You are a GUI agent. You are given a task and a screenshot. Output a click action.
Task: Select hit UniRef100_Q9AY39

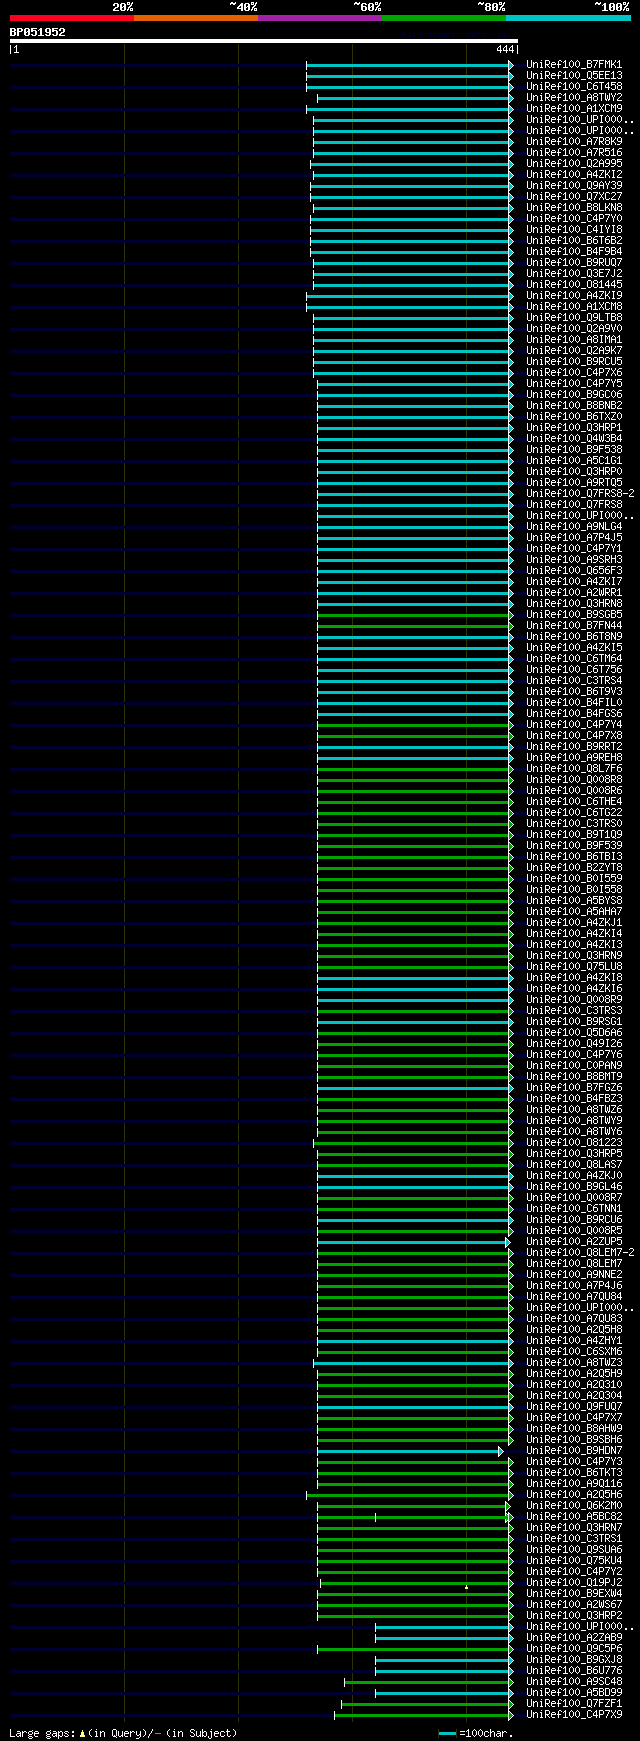click(574, 186)
